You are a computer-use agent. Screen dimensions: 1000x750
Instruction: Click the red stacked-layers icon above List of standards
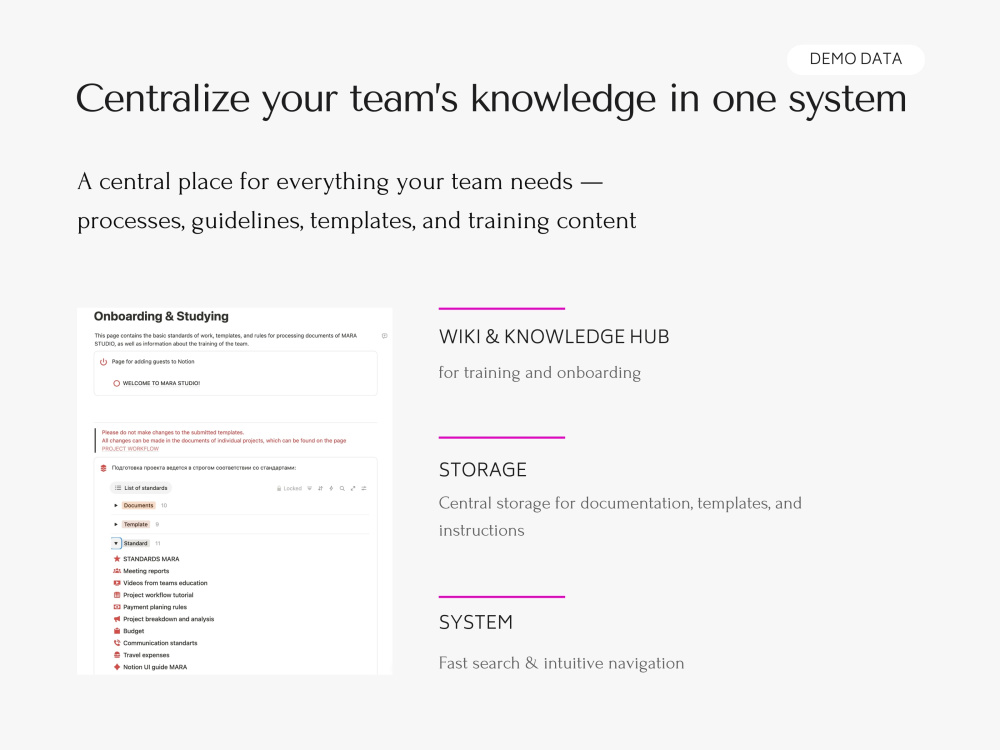pyautogui.click(x=103, y=468)
